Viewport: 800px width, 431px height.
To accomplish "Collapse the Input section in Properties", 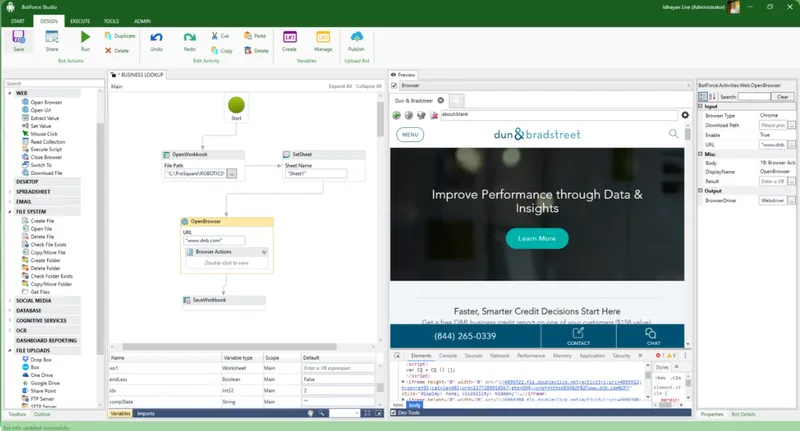I will (701, 106).
